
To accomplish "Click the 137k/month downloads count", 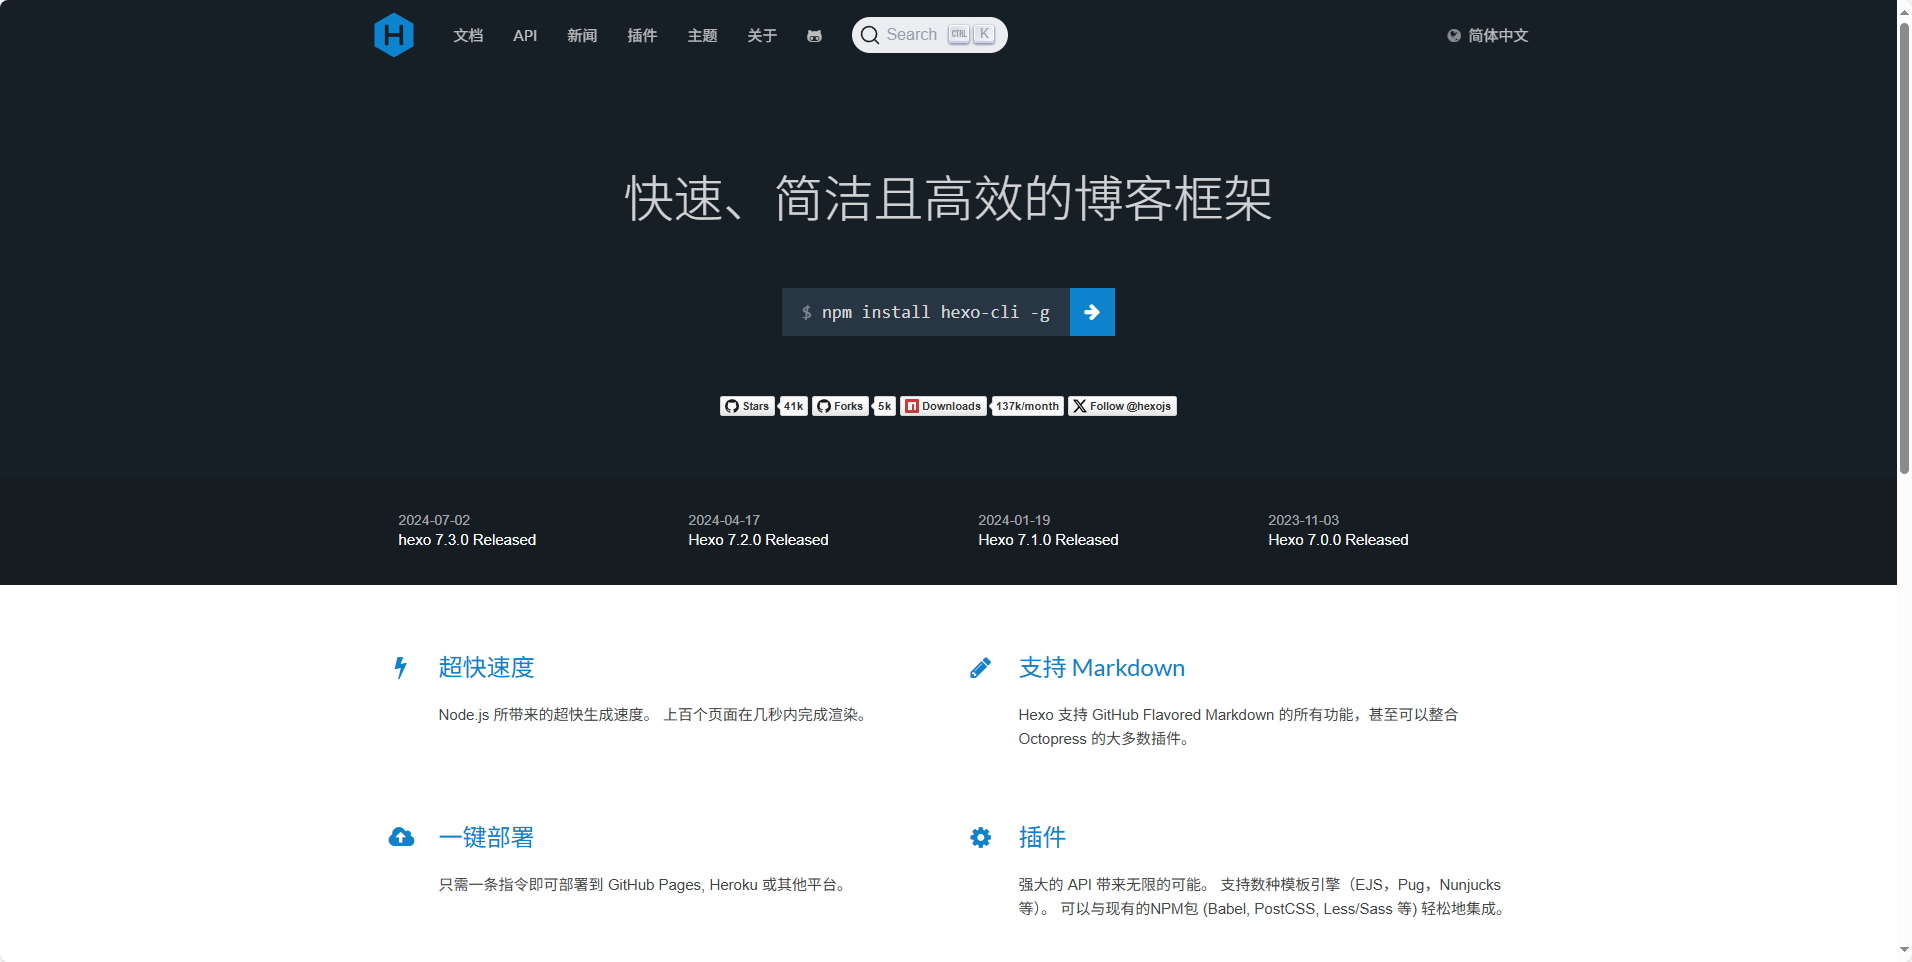I will pyautogui.click(x=1027, y=406).
